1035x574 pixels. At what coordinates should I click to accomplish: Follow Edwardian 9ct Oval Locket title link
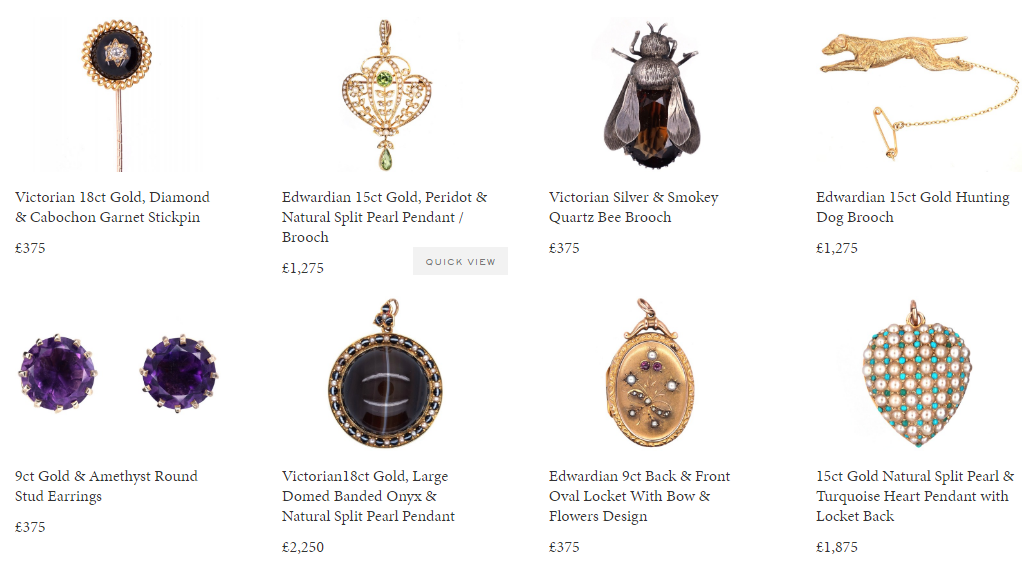pyautogui.click(x=640, y=496)
